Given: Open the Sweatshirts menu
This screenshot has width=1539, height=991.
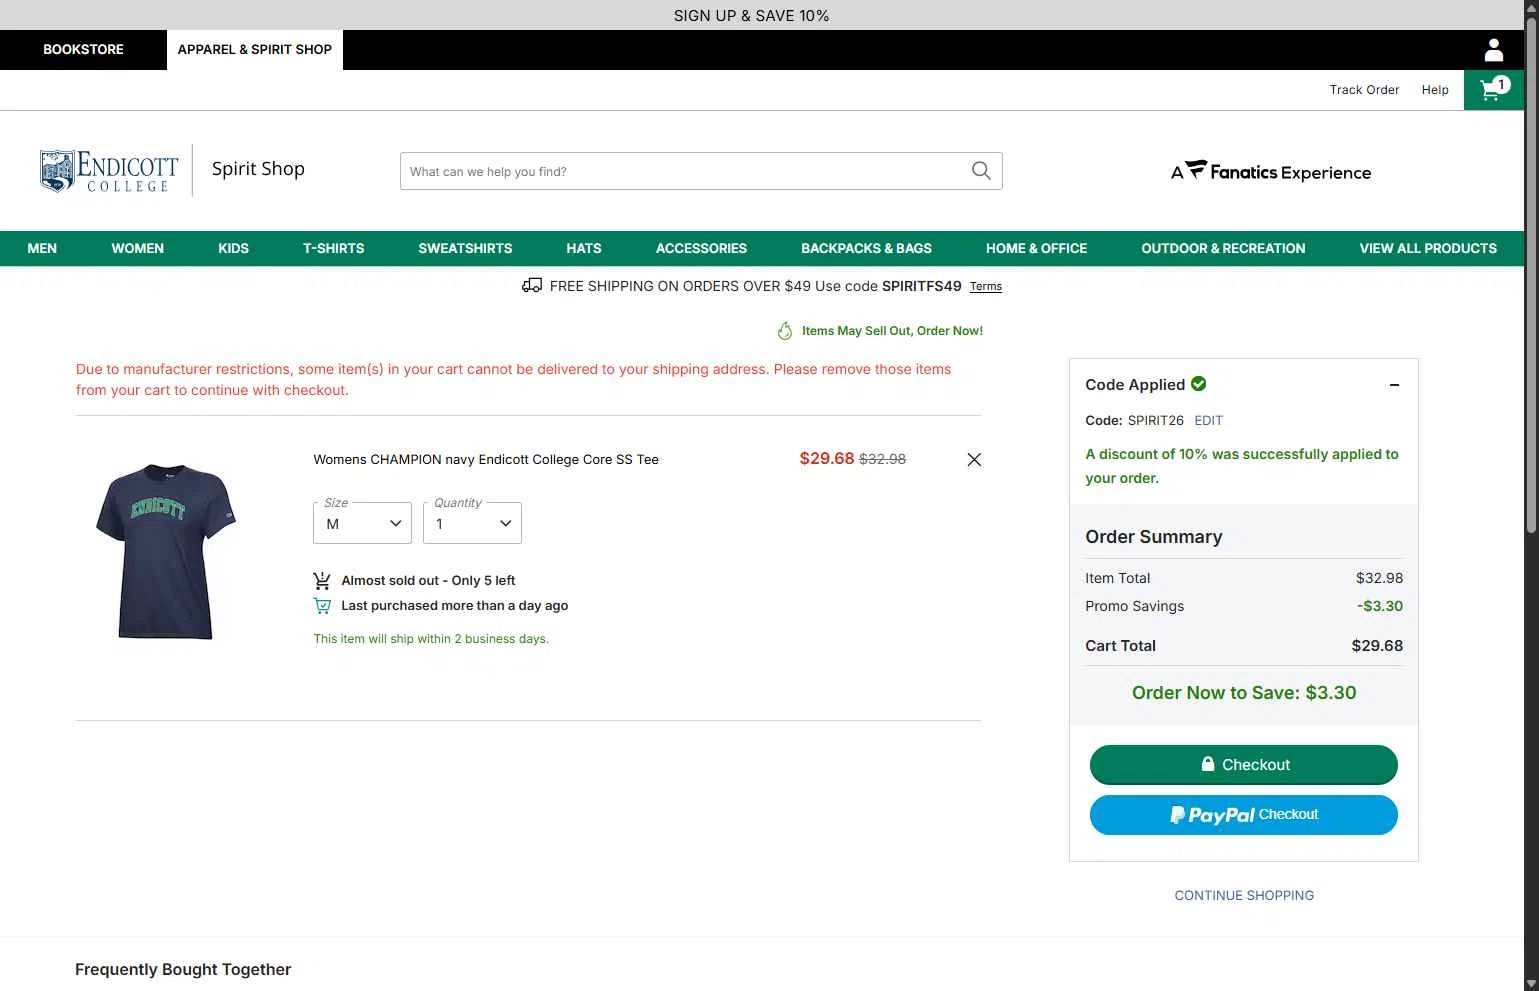Looking at the screenshot, I should (465, 249).
